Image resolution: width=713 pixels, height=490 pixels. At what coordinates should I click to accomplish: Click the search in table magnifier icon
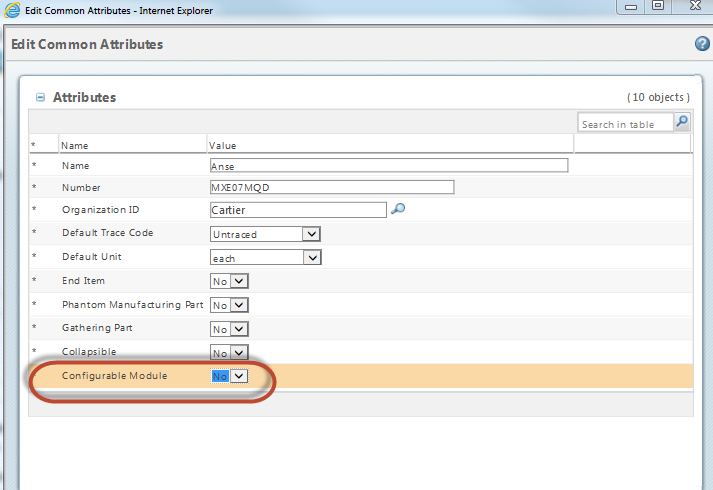tap(682, 121)
